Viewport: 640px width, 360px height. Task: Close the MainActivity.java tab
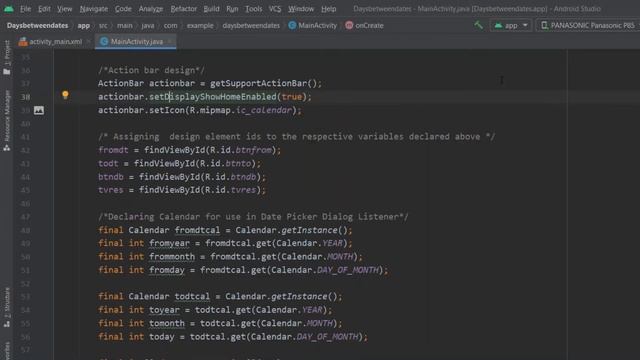coord(169,42)
